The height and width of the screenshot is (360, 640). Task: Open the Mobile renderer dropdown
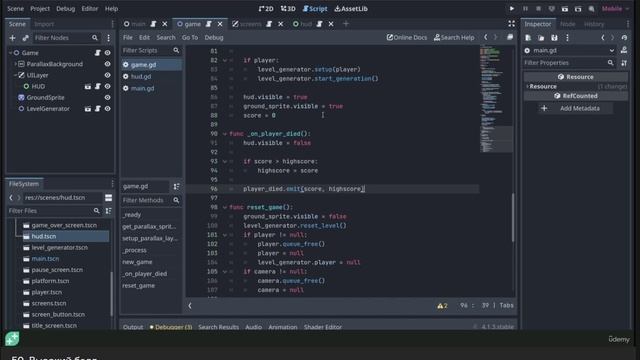(616, 9)
